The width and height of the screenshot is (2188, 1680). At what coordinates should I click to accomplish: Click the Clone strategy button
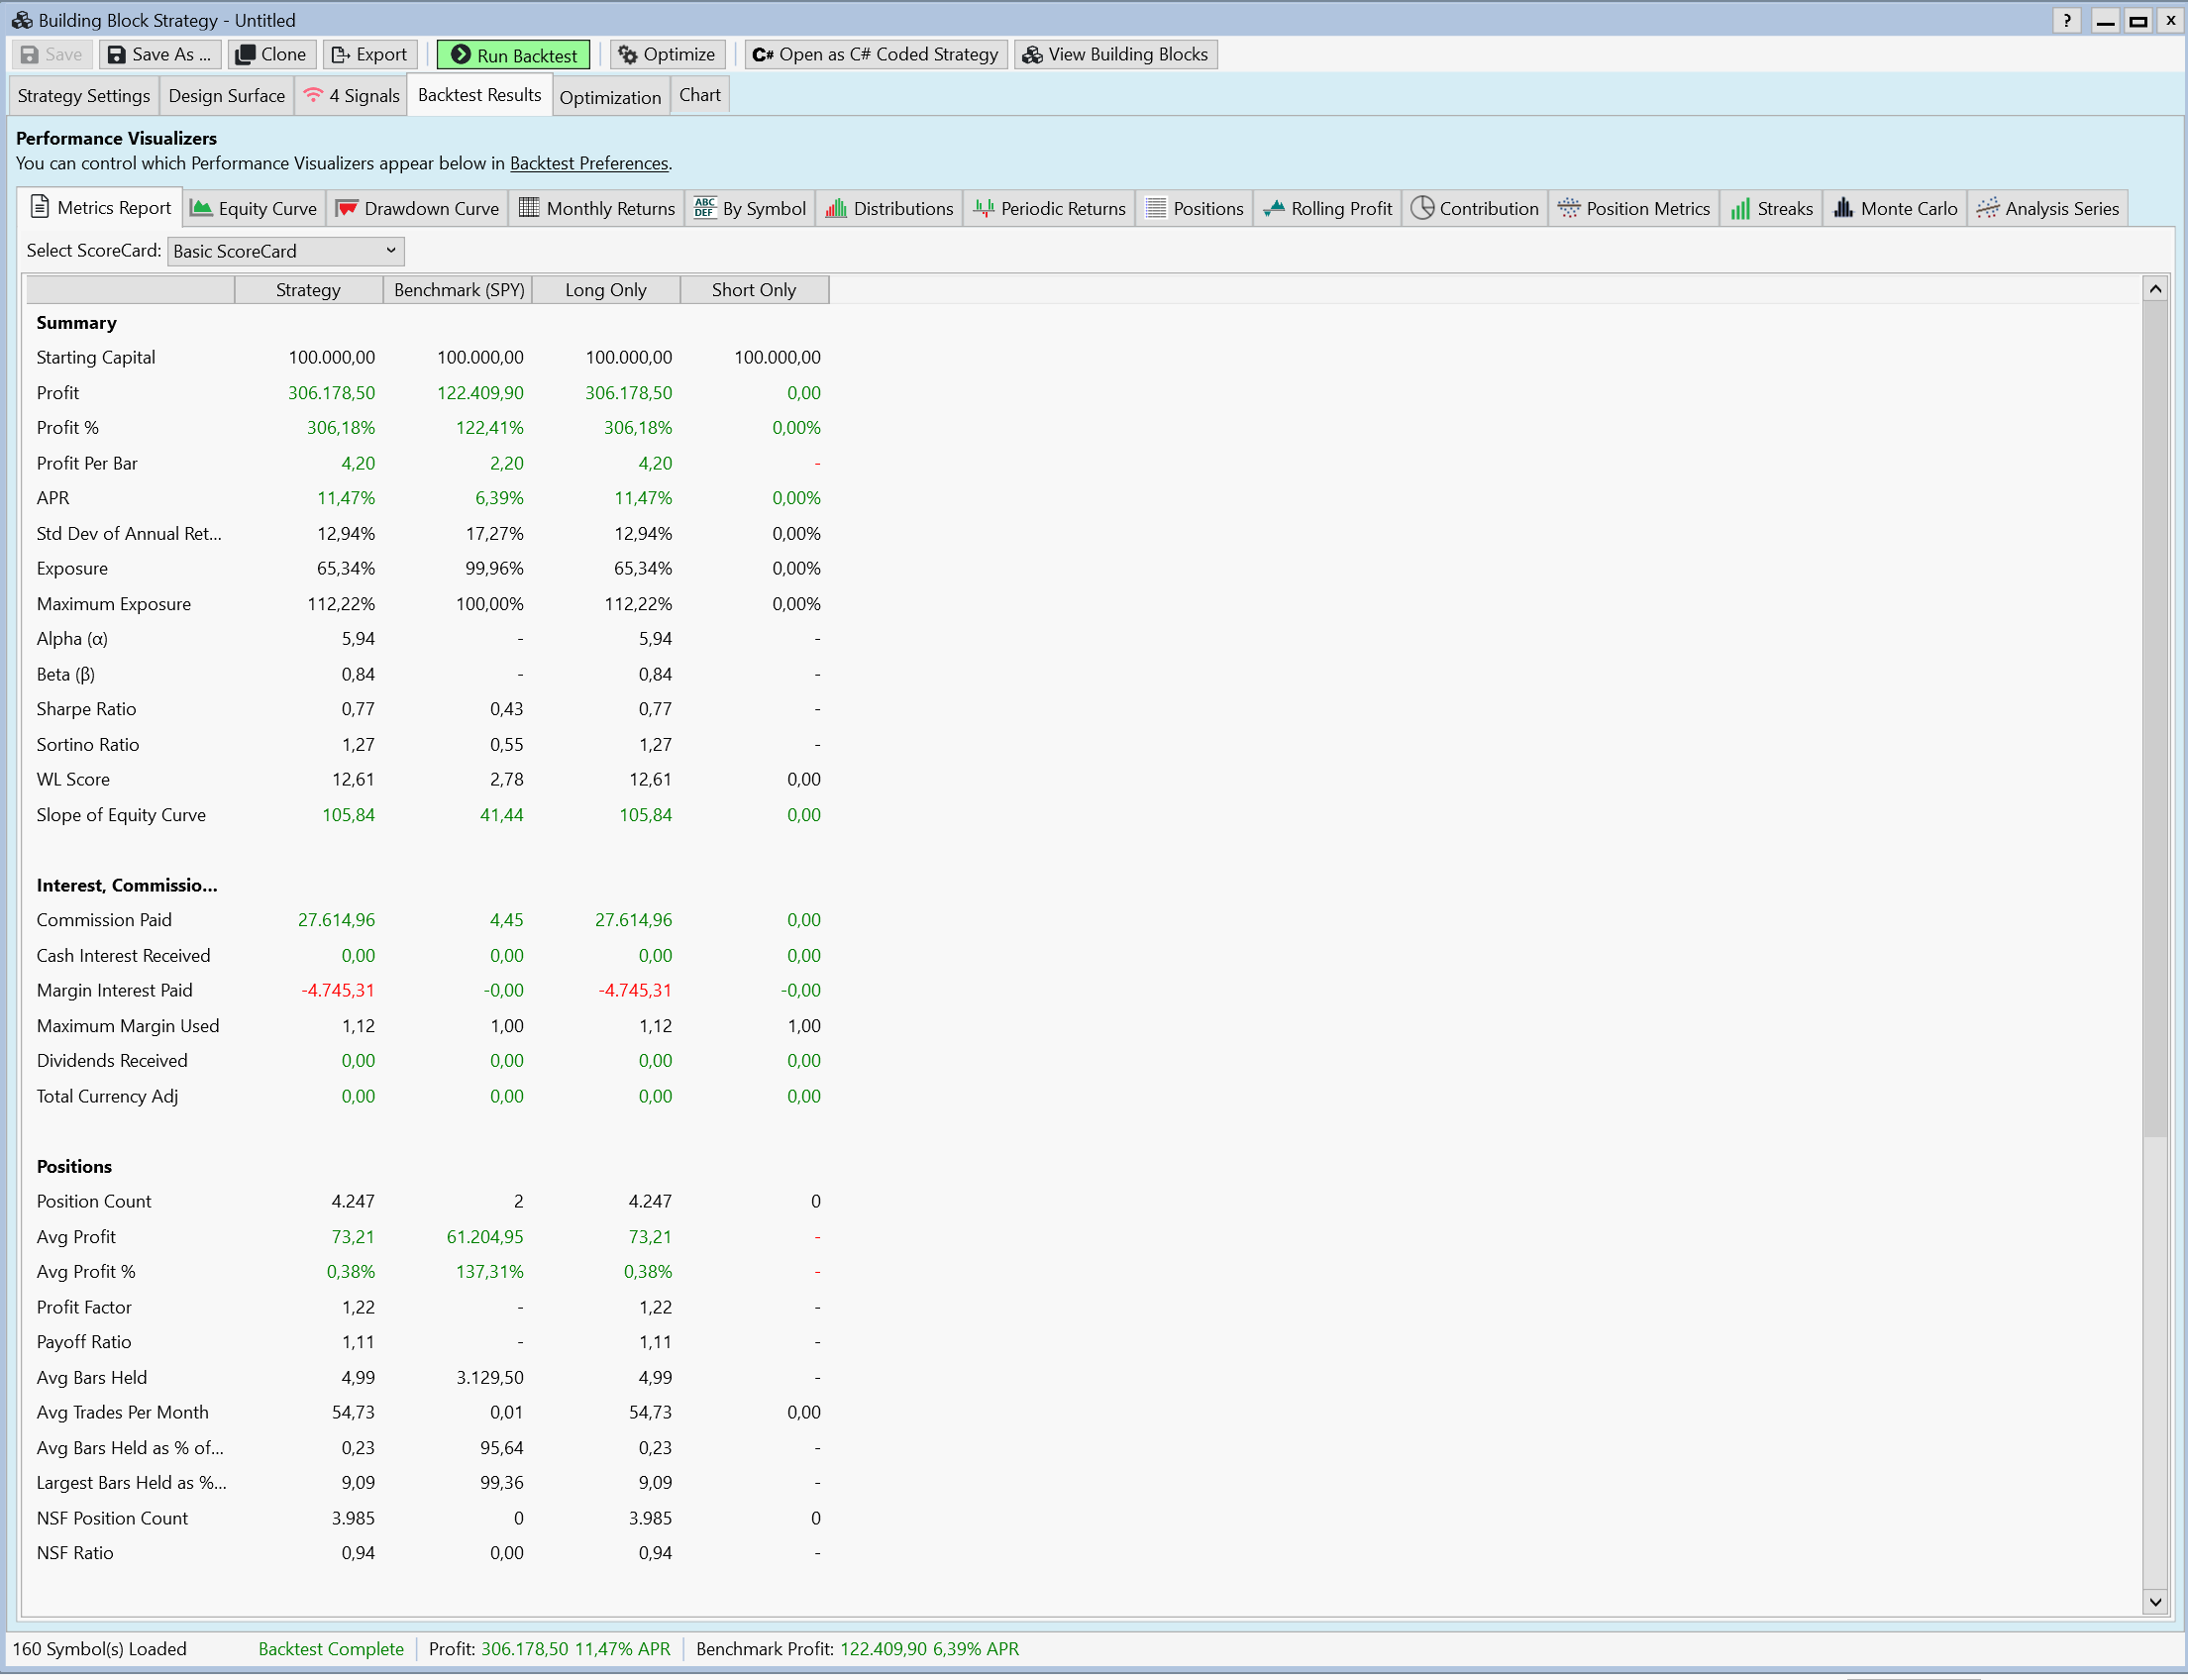271,55
